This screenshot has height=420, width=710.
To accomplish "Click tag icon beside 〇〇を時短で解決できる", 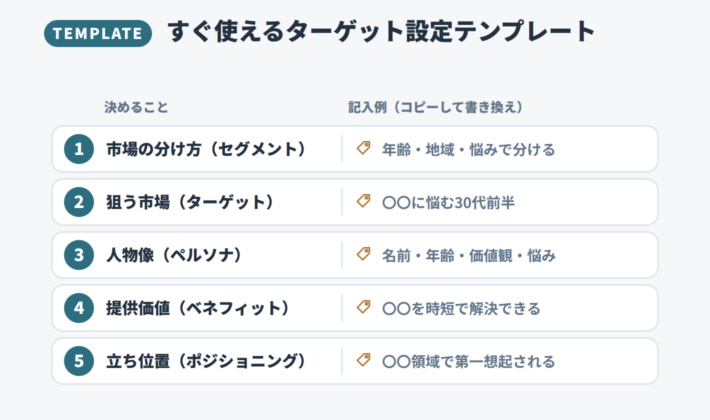I will pyautogui.click(x=363, y=307).
